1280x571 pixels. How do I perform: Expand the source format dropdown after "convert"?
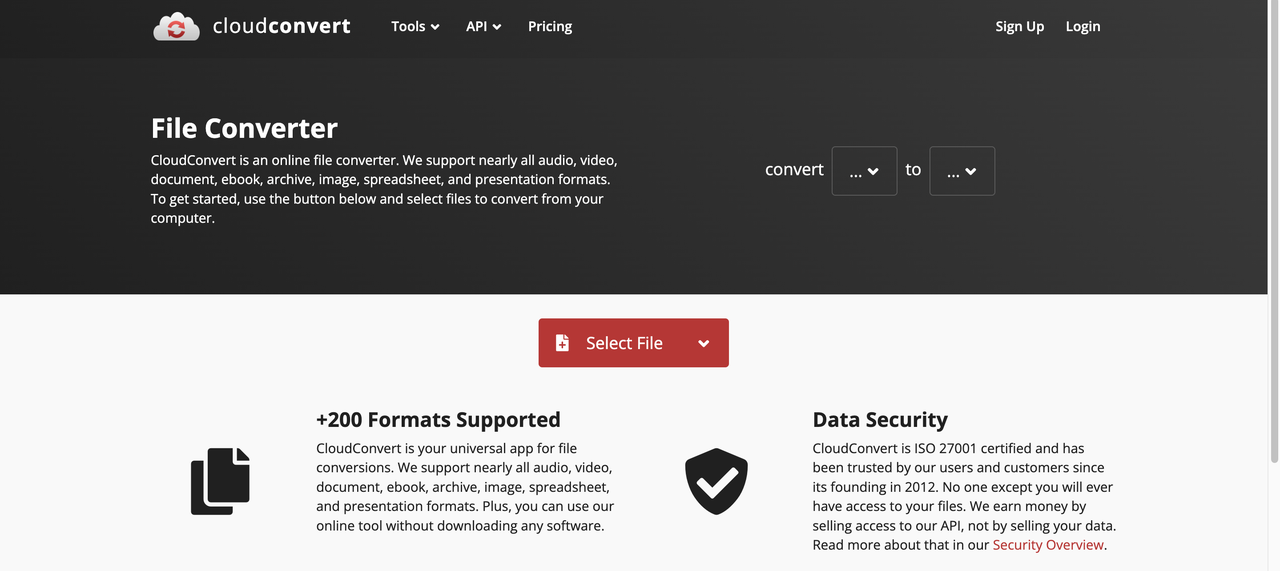click(x=864, y=171)
